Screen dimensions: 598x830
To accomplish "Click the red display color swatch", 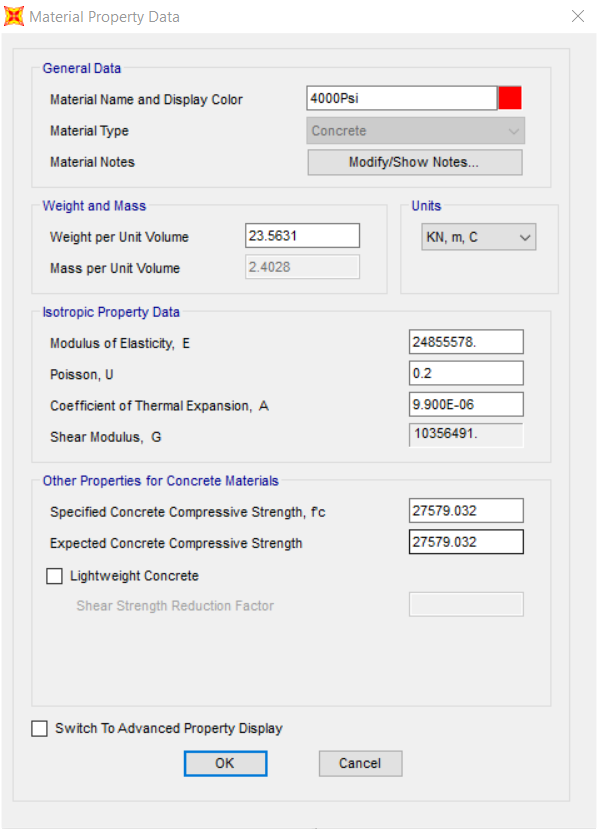I will point(510,98).
